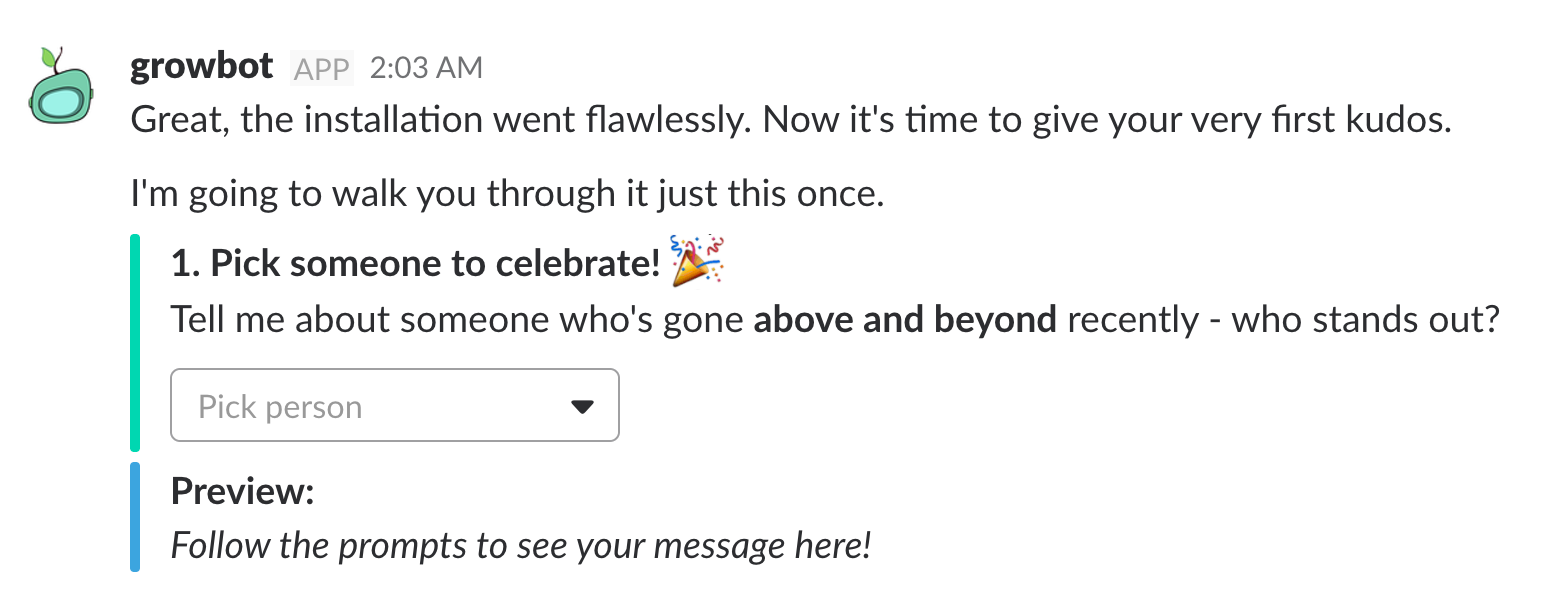
Task: Click the italic "Follow the prompts" preview text
Action: (520, 546)
